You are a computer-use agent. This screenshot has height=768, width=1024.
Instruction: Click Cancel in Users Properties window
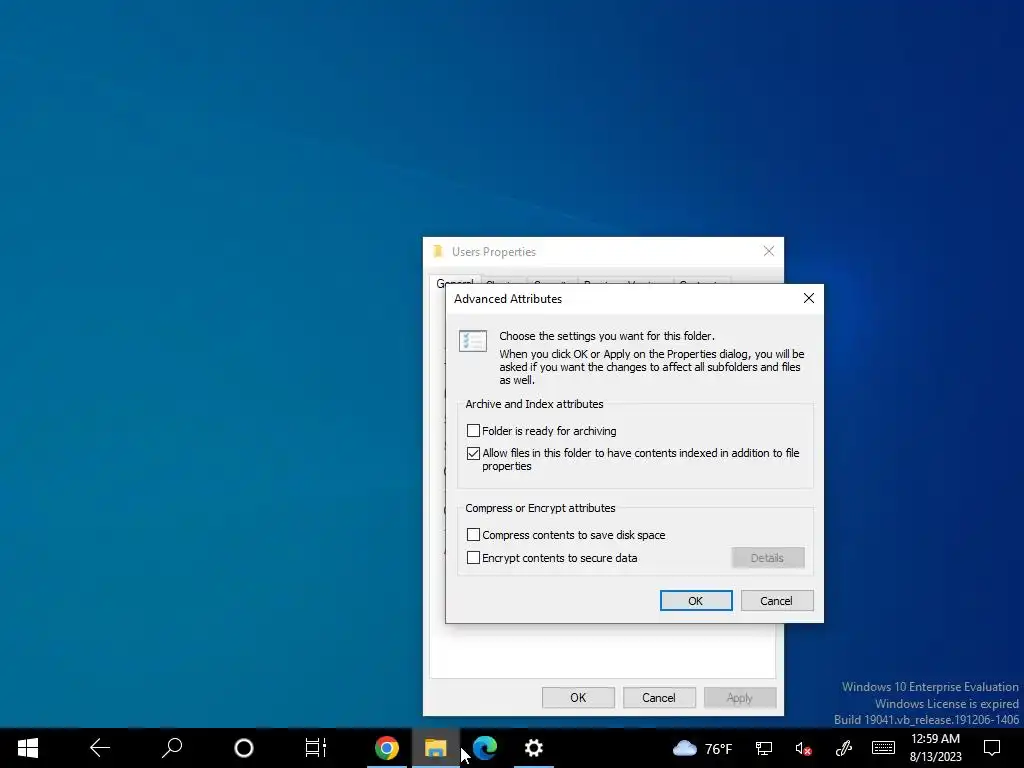(x=658, y=697)
